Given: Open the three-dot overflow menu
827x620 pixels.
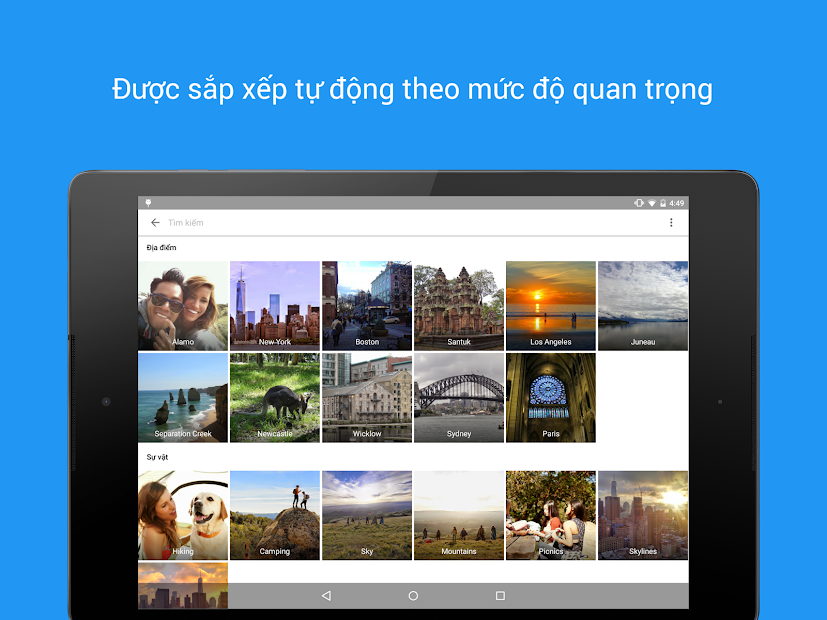Looking at the screenshot, I should click(x=671, y=222).
